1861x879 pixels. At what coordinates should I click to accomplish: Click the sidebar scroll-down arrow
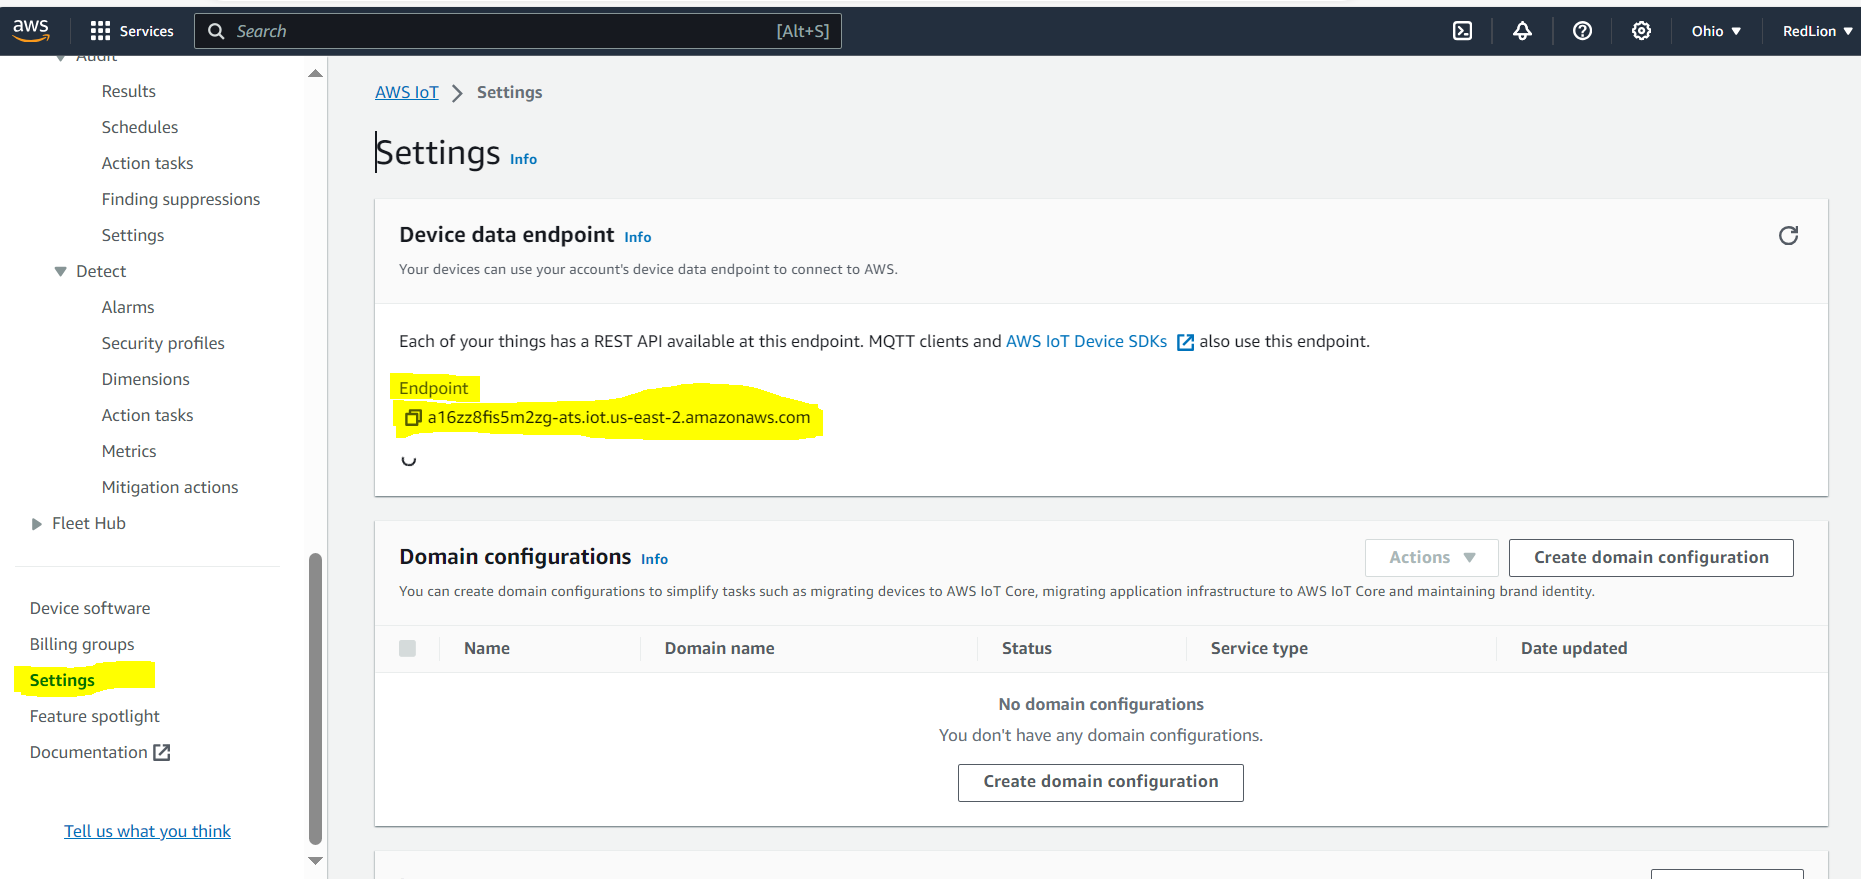click(x=315, y=860)
